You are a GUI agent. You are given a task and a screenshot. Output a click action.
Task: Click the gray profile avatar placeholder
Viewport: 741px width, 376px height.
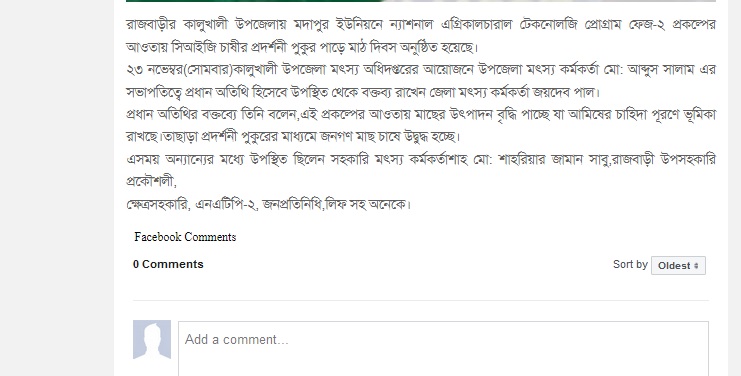click(152, 340)
